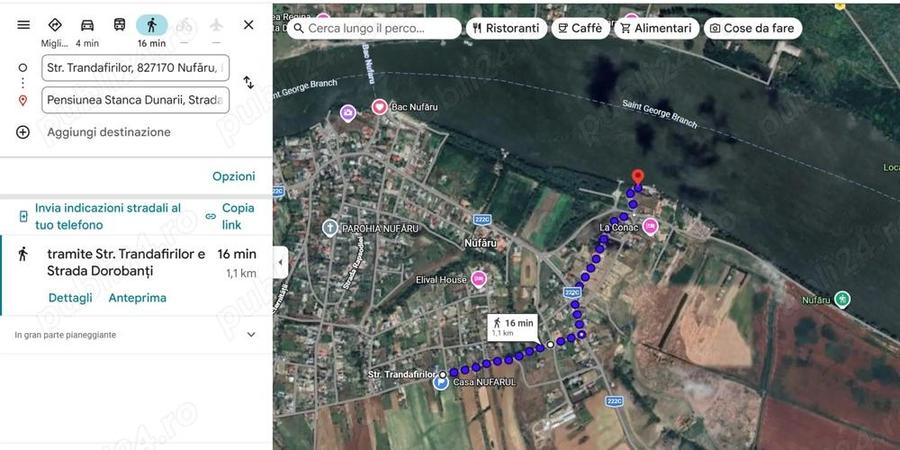Image resolution: width=900 pixels, height=450 pixels.
Task: Expand the 'In gran parte pianeggiante' chevron
Action: pyautogui.click(x=251, y=335)
